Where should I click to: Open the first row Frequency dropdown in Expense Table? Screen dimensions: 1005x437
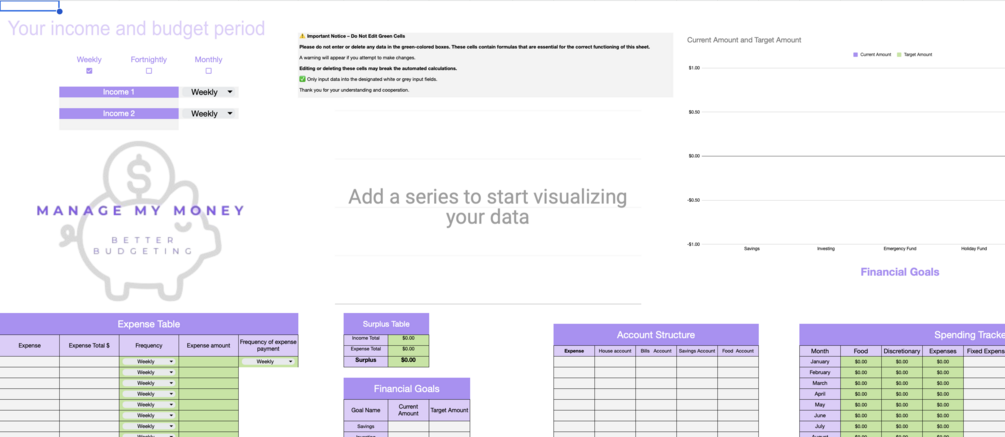(171, 362)
